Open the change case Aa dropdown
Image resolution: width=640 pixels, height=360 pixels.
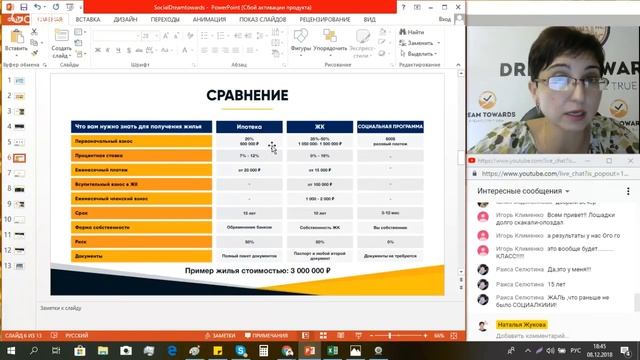[x=166, y=50]
